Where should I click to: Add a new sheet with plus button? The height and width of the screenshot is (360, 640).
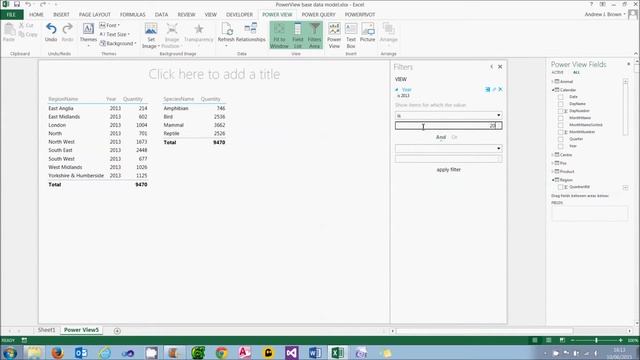pyautogui.click(x=117, y=331)
